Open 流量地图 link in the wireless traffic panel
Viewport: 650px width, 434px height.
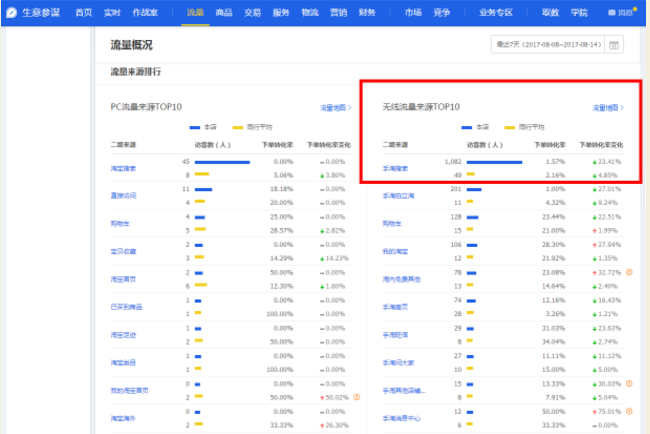[608, 108]
